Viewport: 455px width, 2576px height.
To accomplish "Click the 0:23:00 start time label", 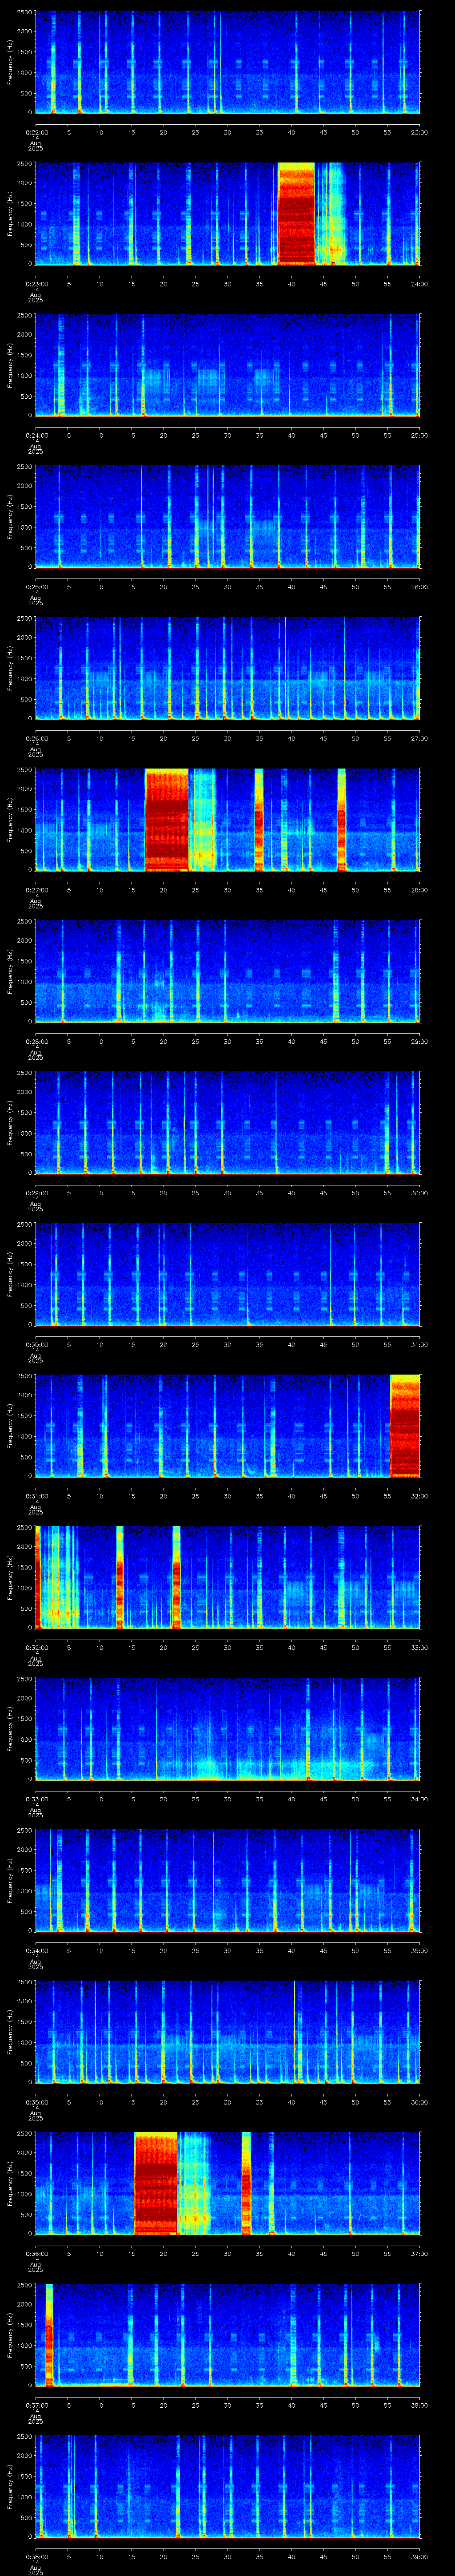I will 36,284.
